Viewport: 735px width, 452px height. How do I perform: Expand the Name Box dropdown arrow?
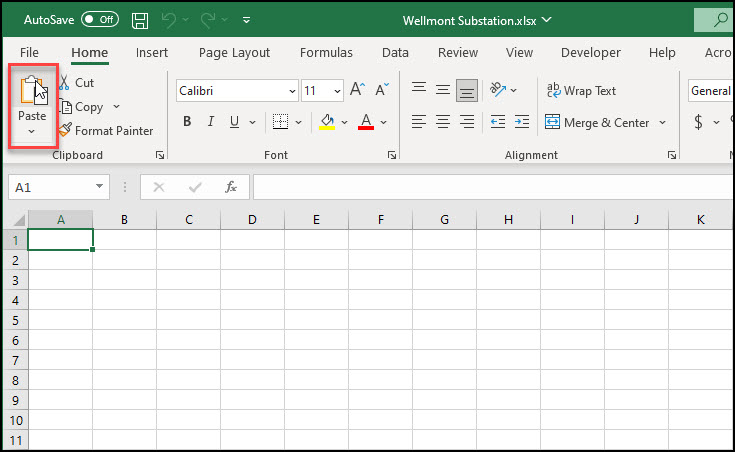click(x=99, y=187)
